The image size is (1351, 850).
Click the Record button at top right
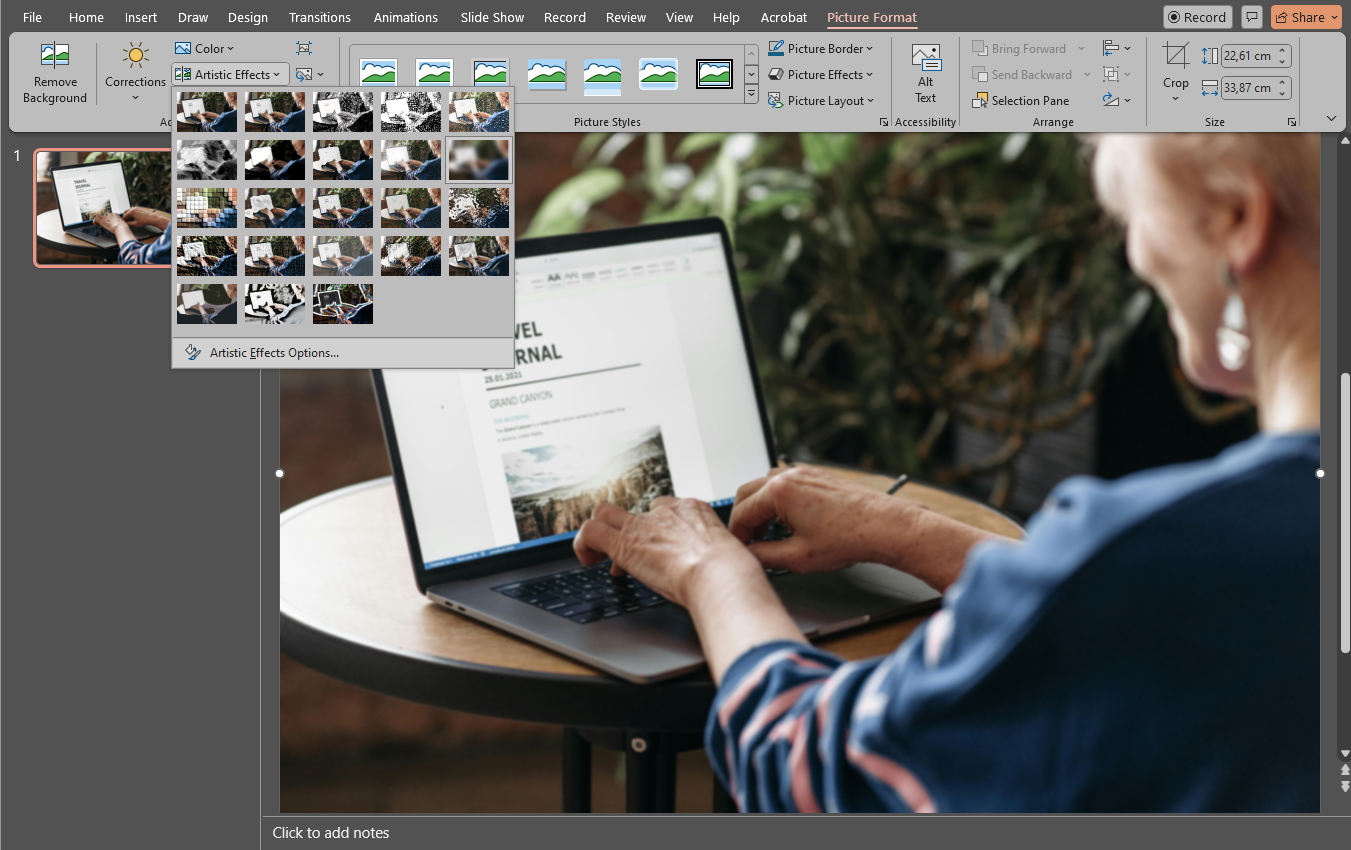tap(1197, 17)
